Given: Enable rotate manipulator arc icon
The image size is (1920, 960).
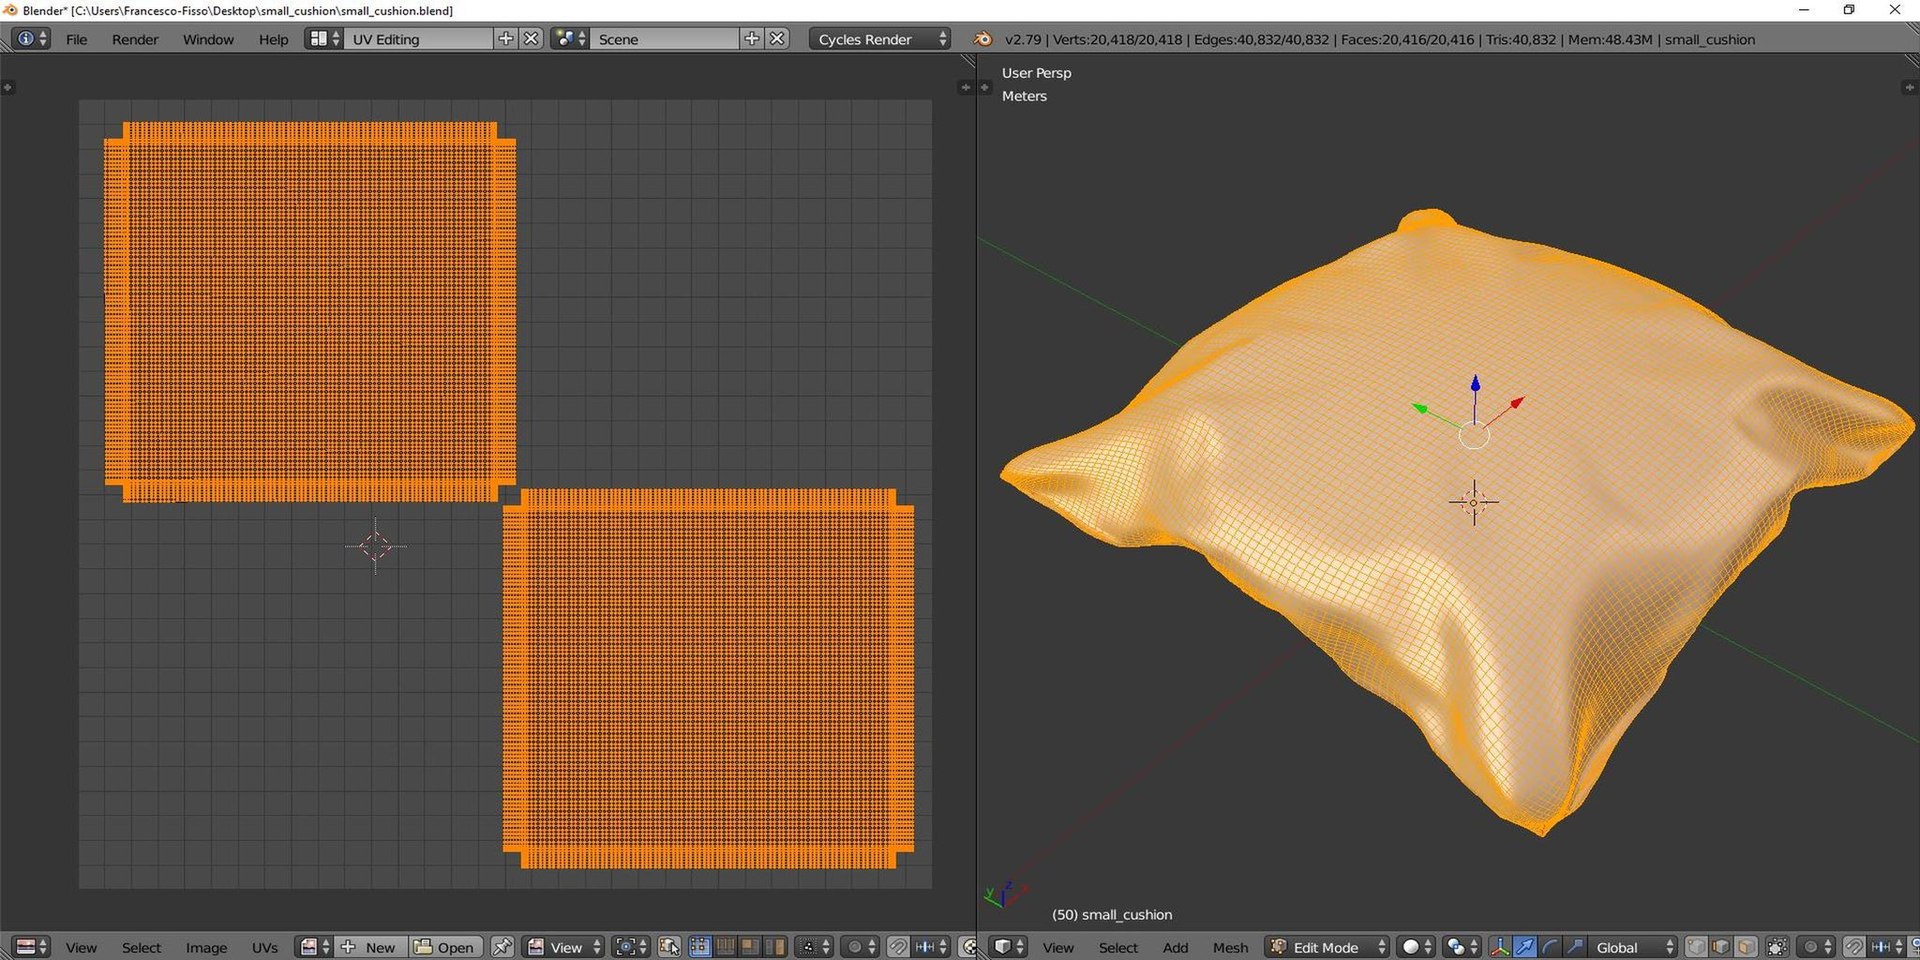Looking at the screenshot, I should pyautogui.click(x=1550, y=947).
